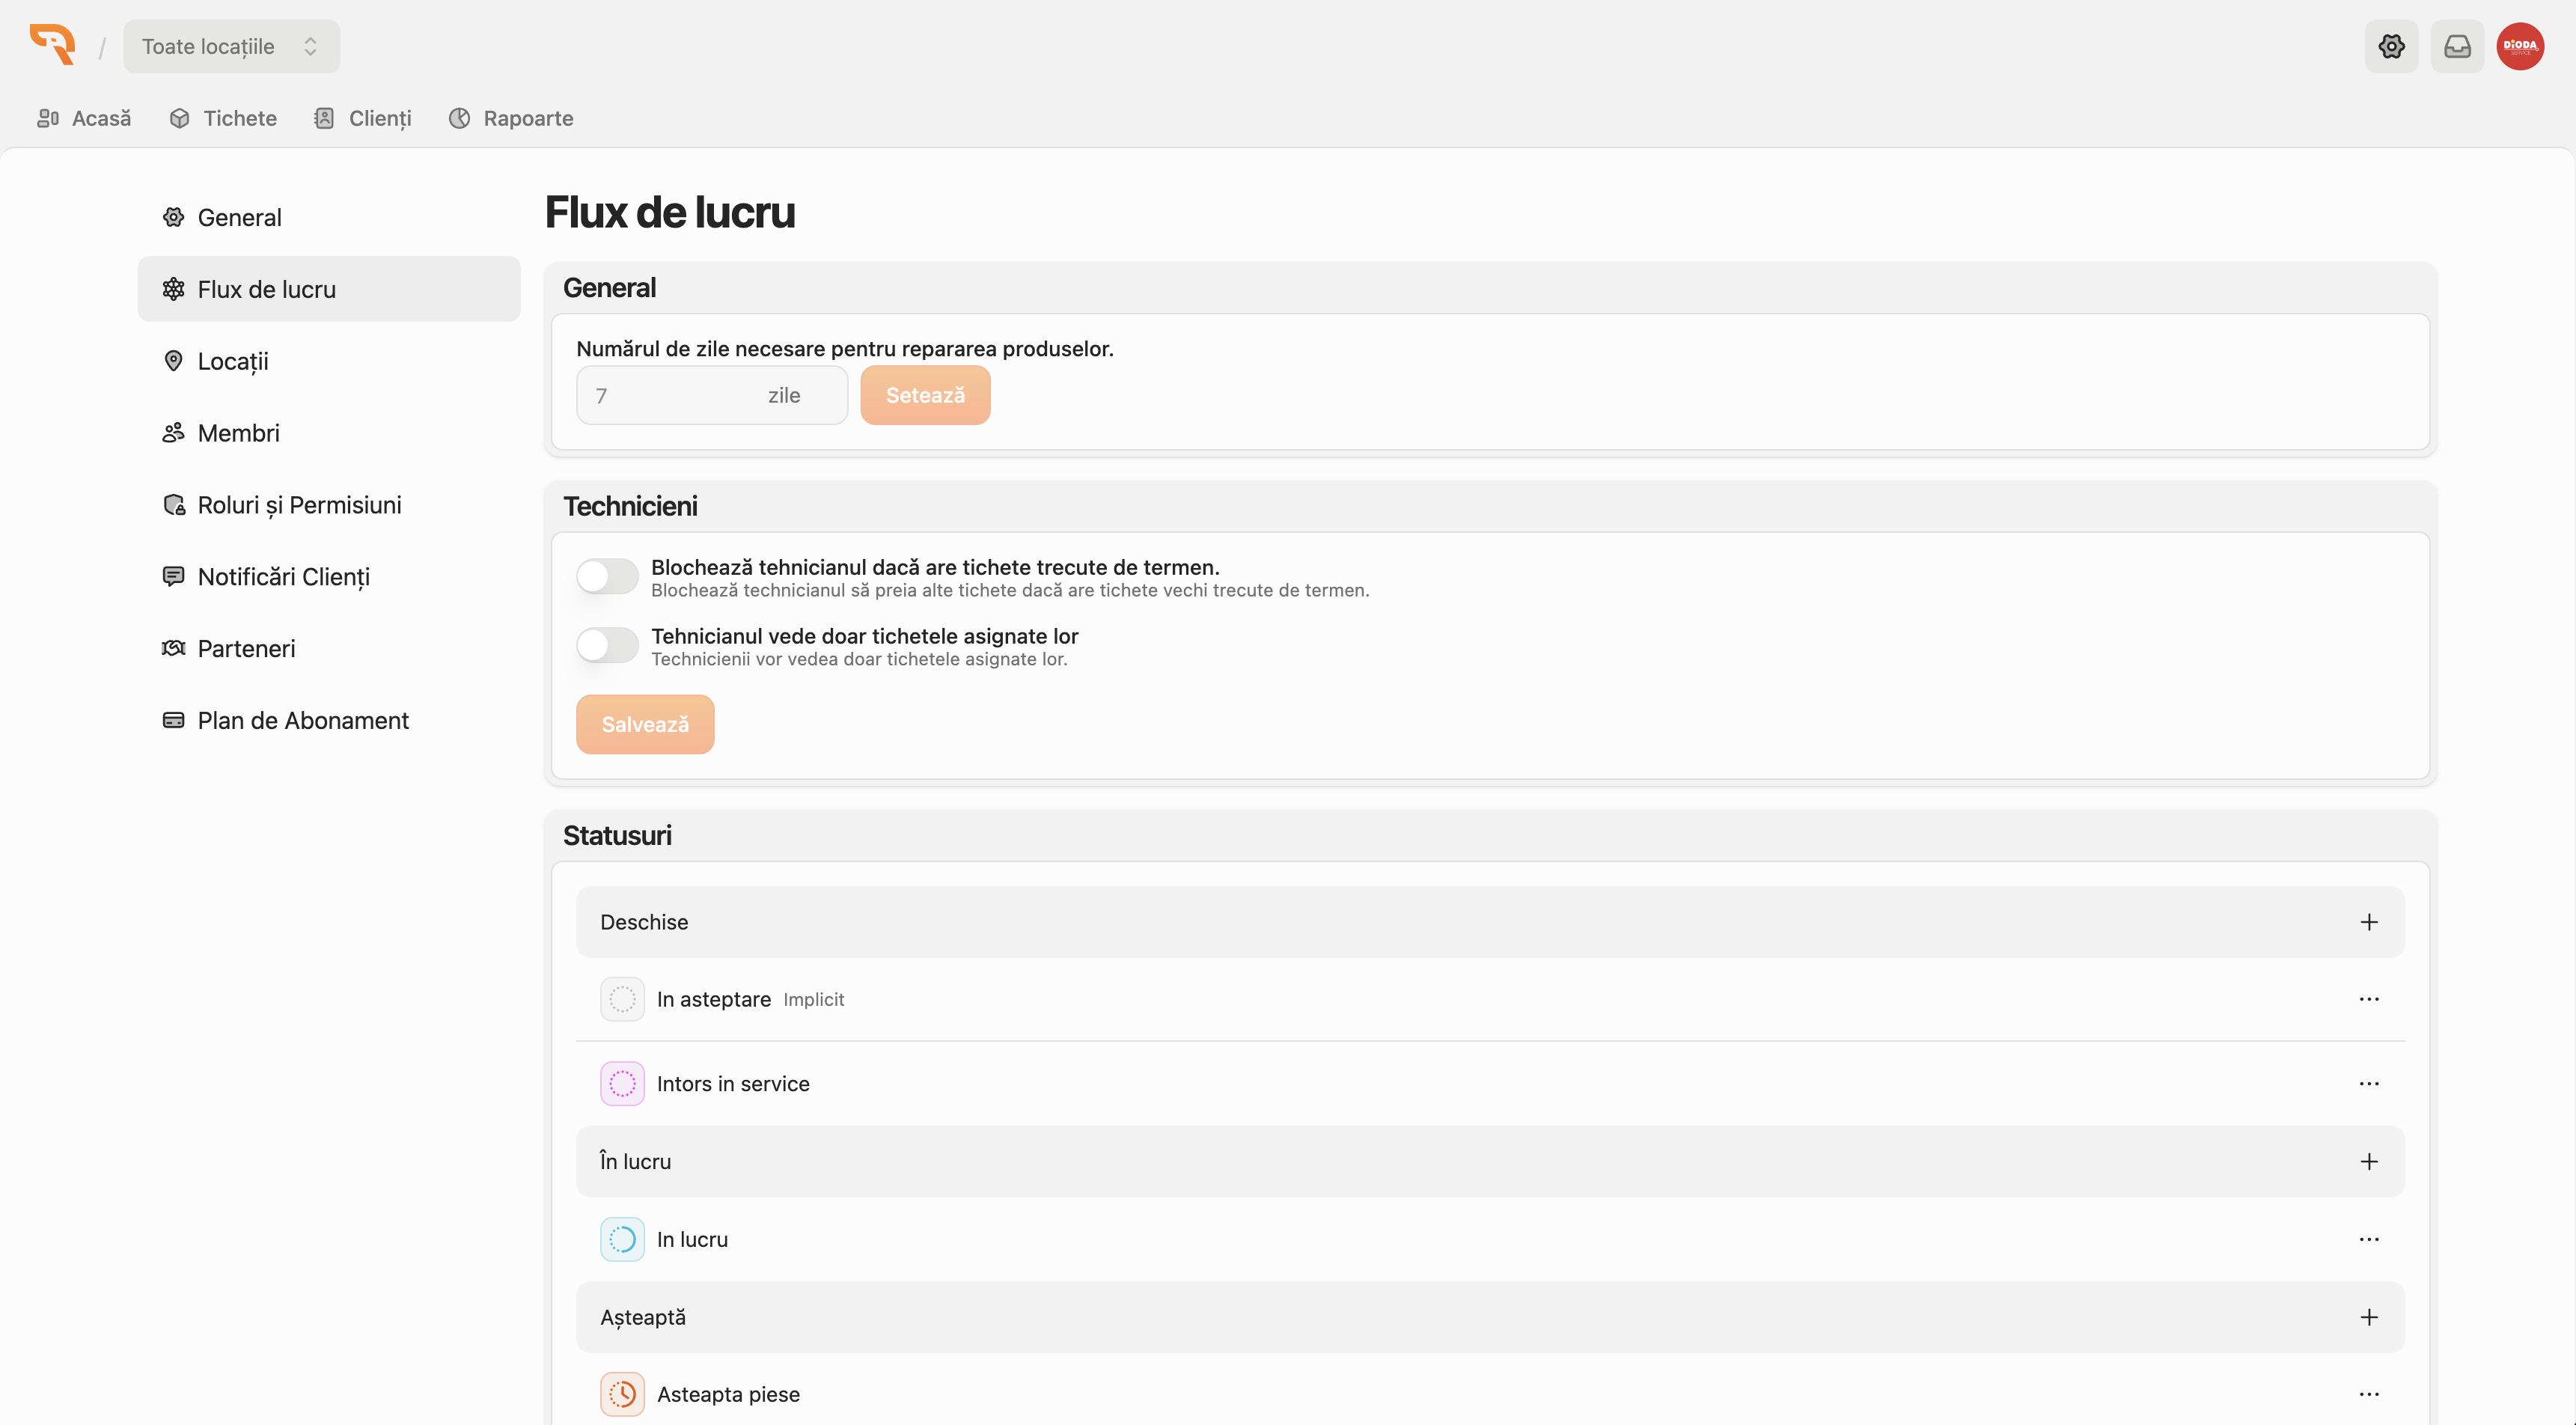Add a status to În lucru group

pos(2369,1161)
